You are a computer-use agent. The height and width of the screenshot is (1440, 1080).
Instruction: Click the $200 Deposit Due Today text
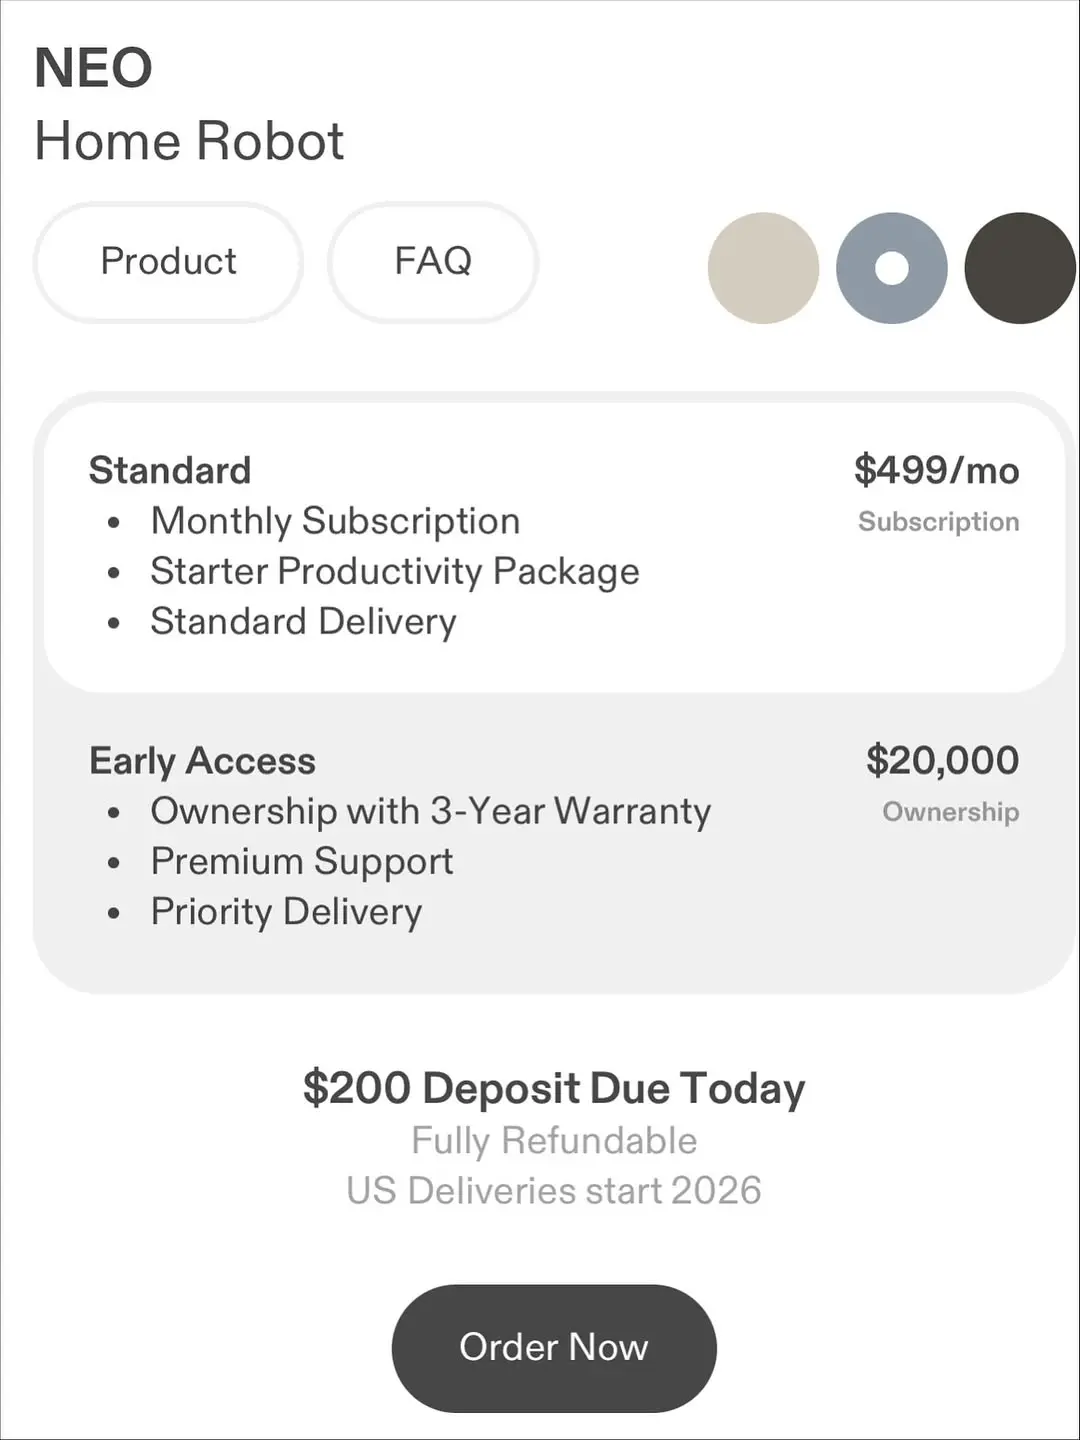pos(553,1088)
